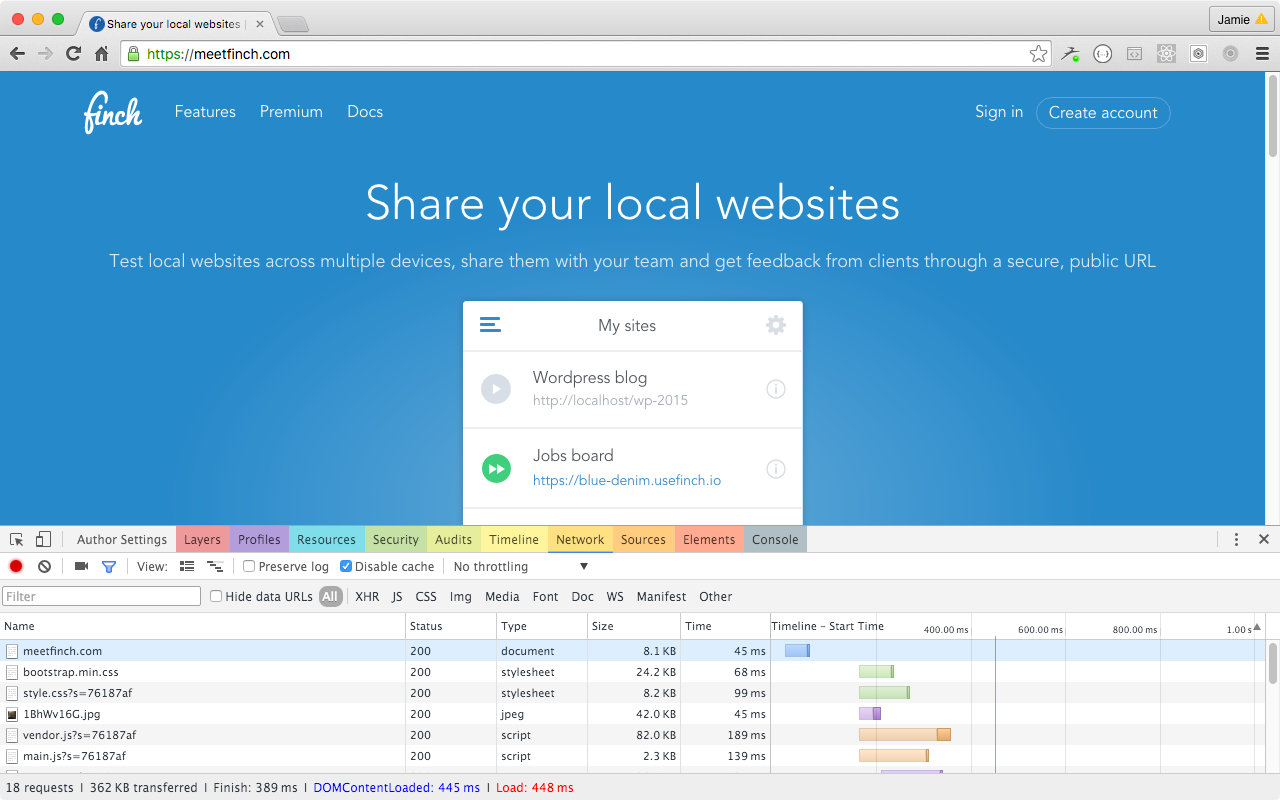Screen dimensions: 1280x800
Task: Click the Premium nav link
Action: 291,112
